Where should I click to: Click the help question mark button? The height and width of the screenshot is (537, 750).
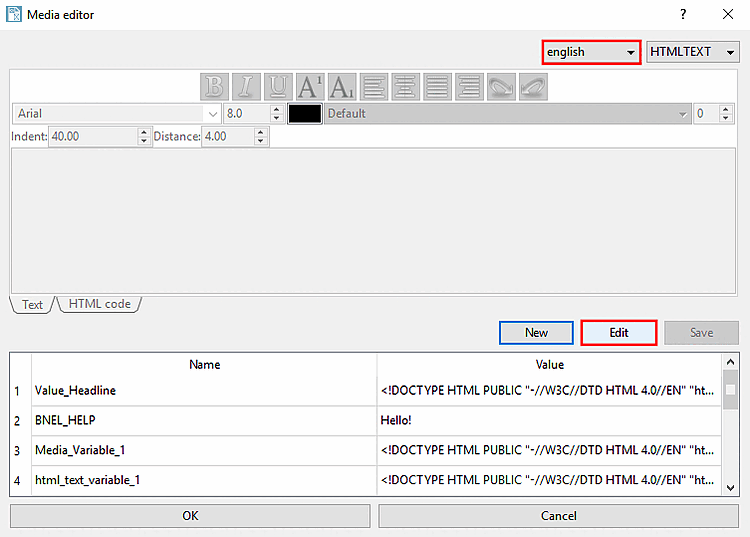tap(683, 14)
